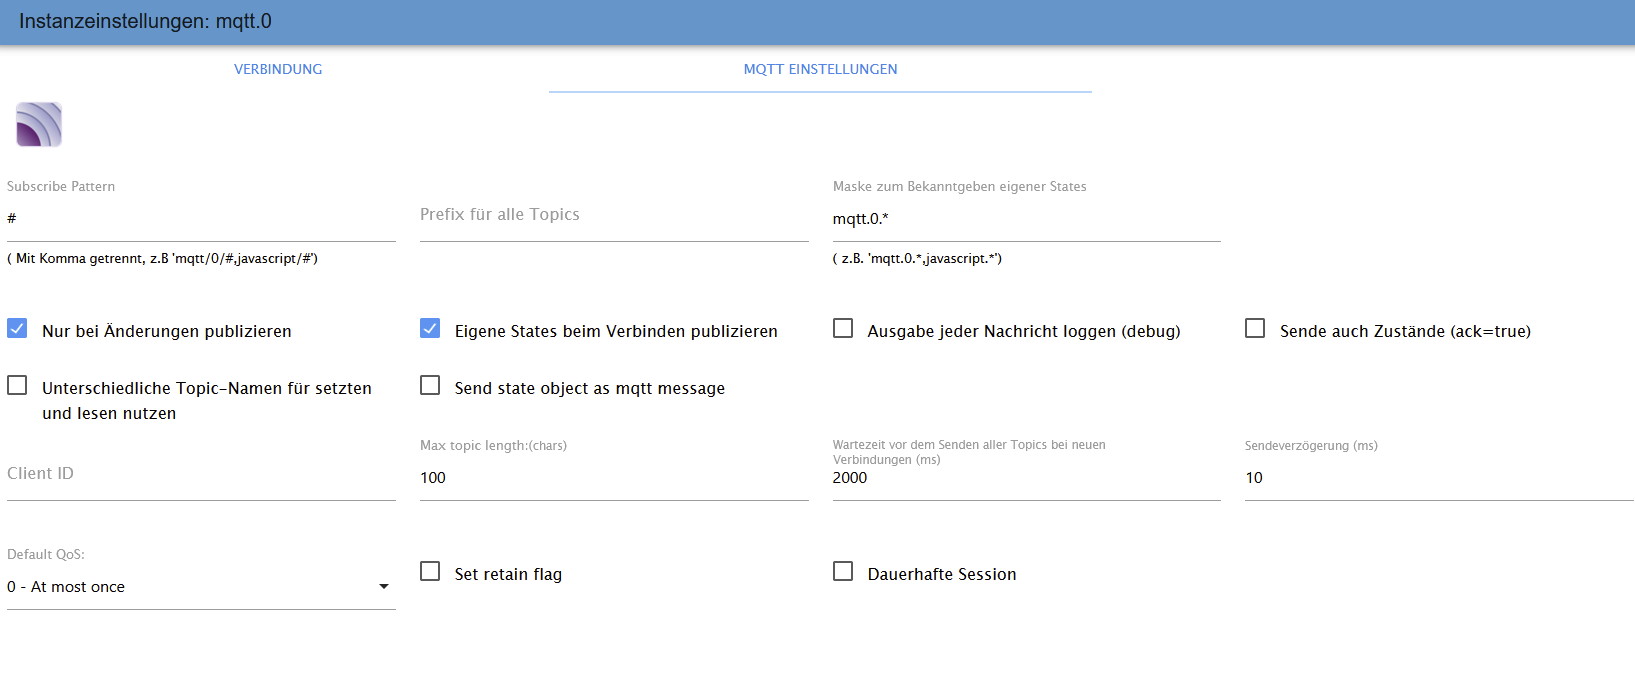Enable the 'Set retain flag' checkbox
The image size is (1635, 694).
coord(430,571)
